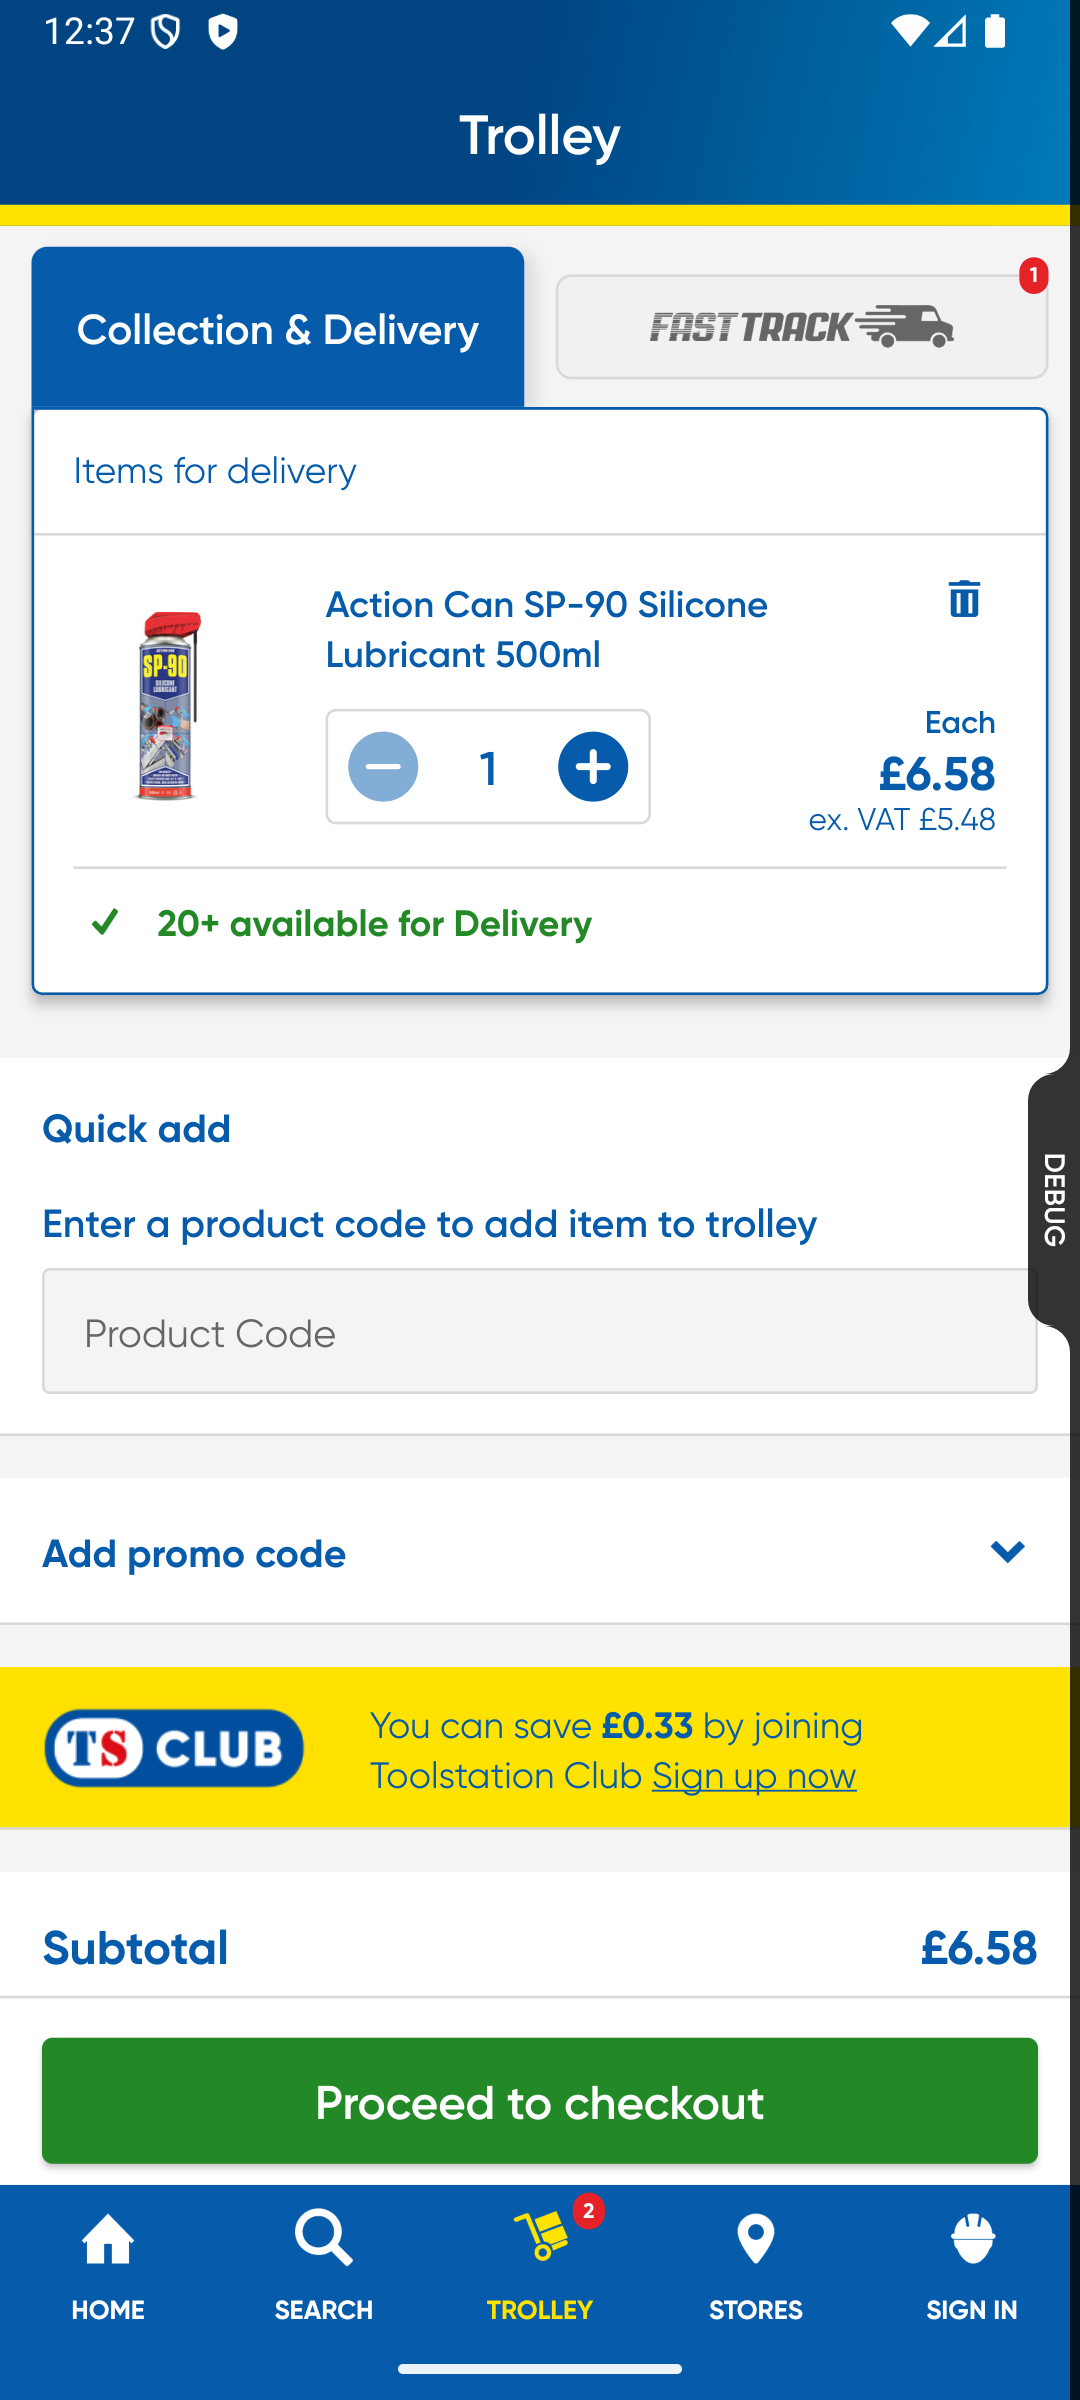The height and width of the screenshot is (2400, 1080).
Task: Follow the Sign up now link
Action: 754,1776
